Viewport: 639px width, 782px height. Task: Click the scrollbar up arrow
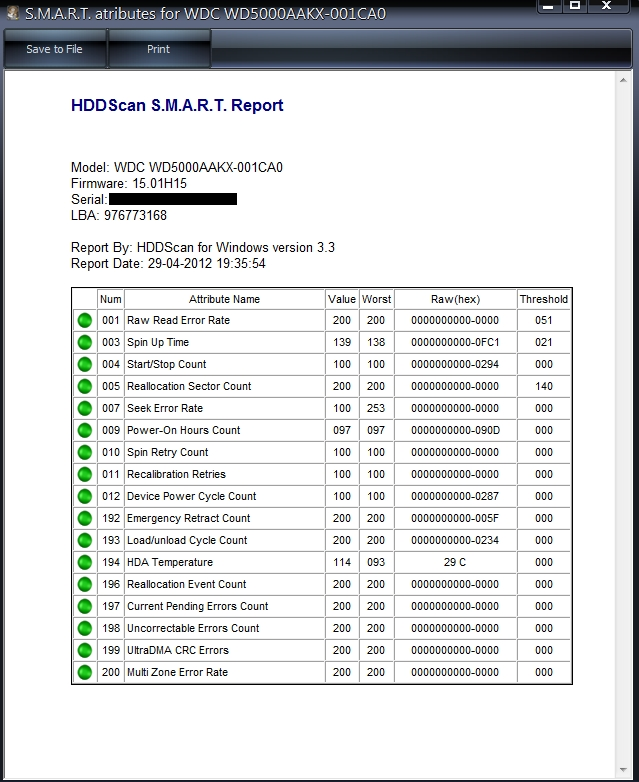(623, 80)
